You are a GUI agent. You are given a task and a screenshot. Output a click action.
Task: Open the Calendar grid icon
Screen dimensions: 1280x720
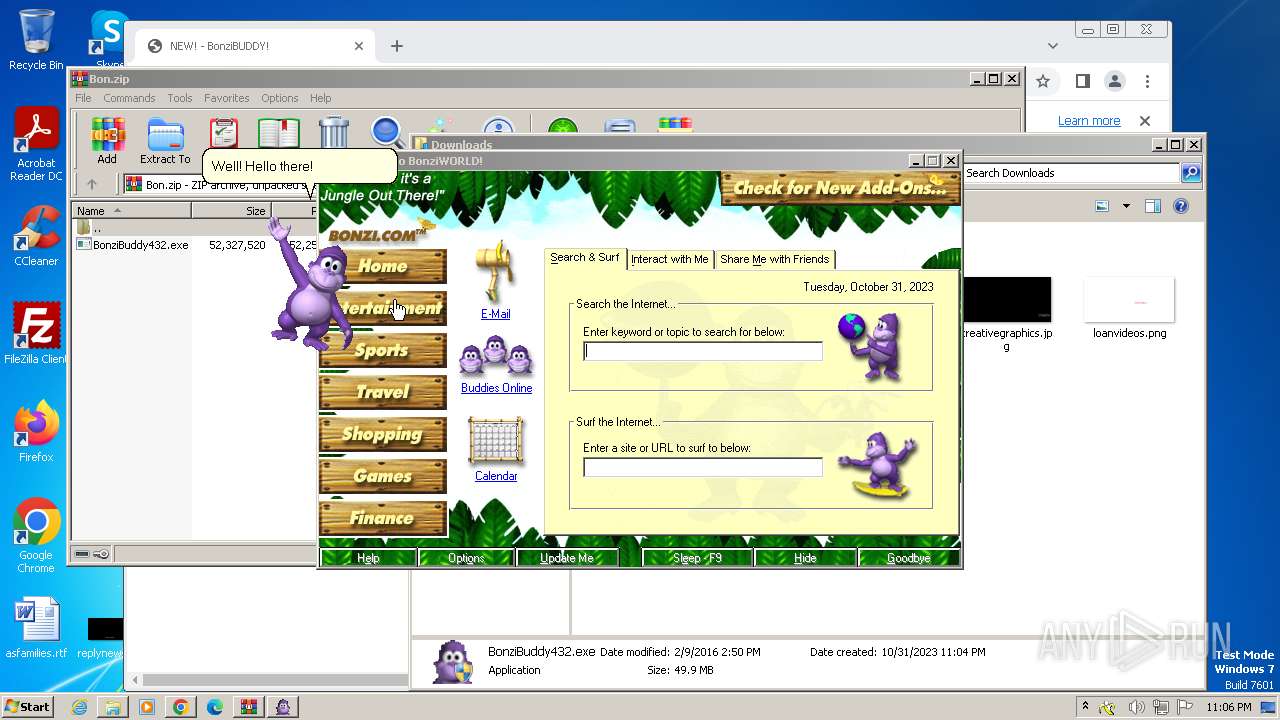496,442
